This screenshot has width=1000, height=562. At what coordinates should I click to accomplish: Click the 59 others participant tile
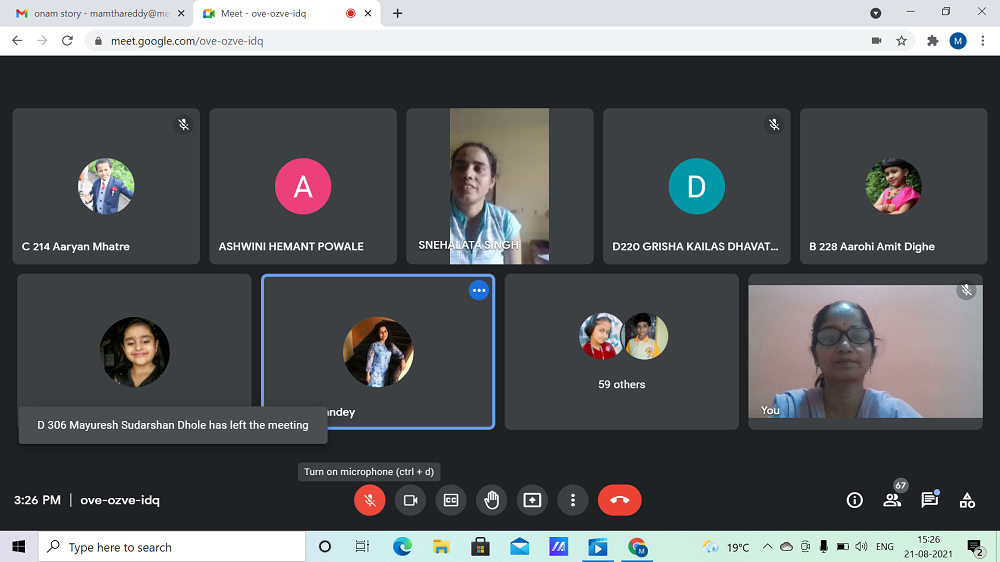tap(621, 352)
